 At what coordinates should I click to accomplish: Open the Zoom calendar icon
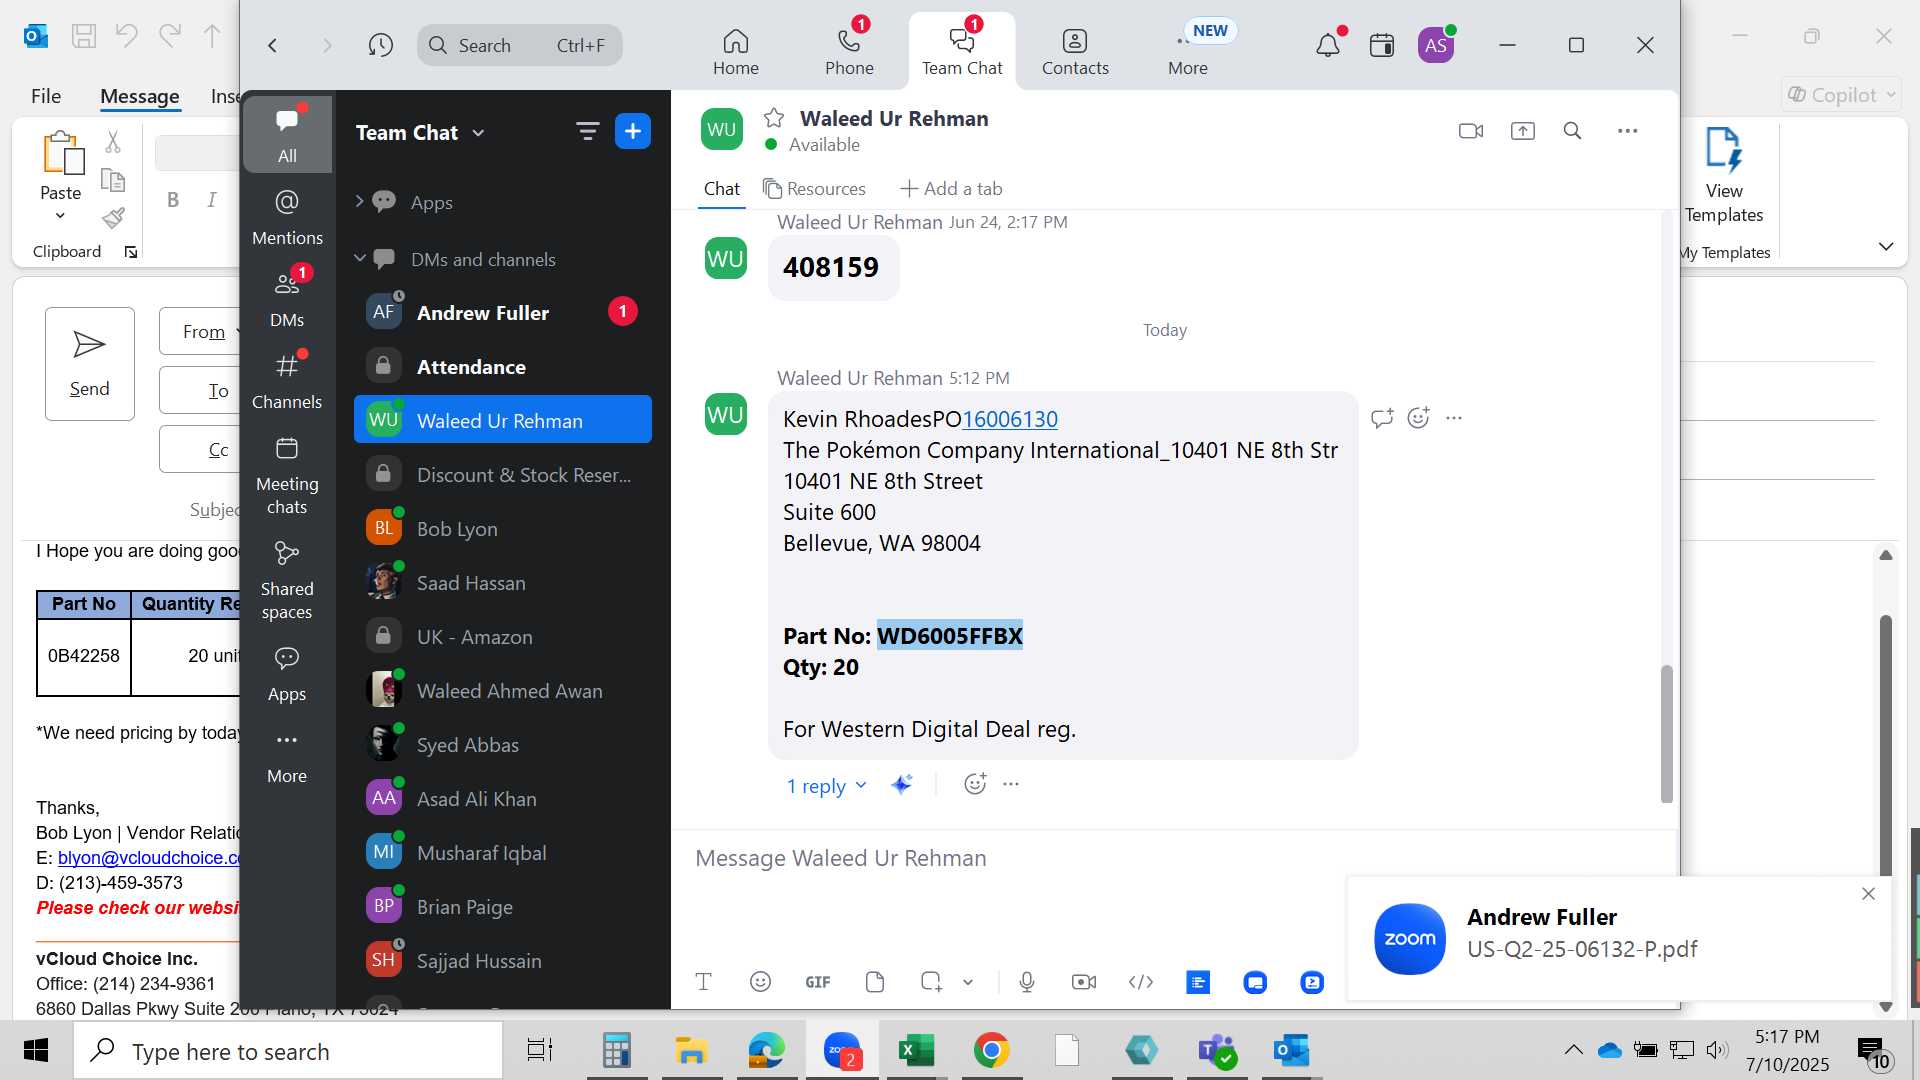[1382, 45]
